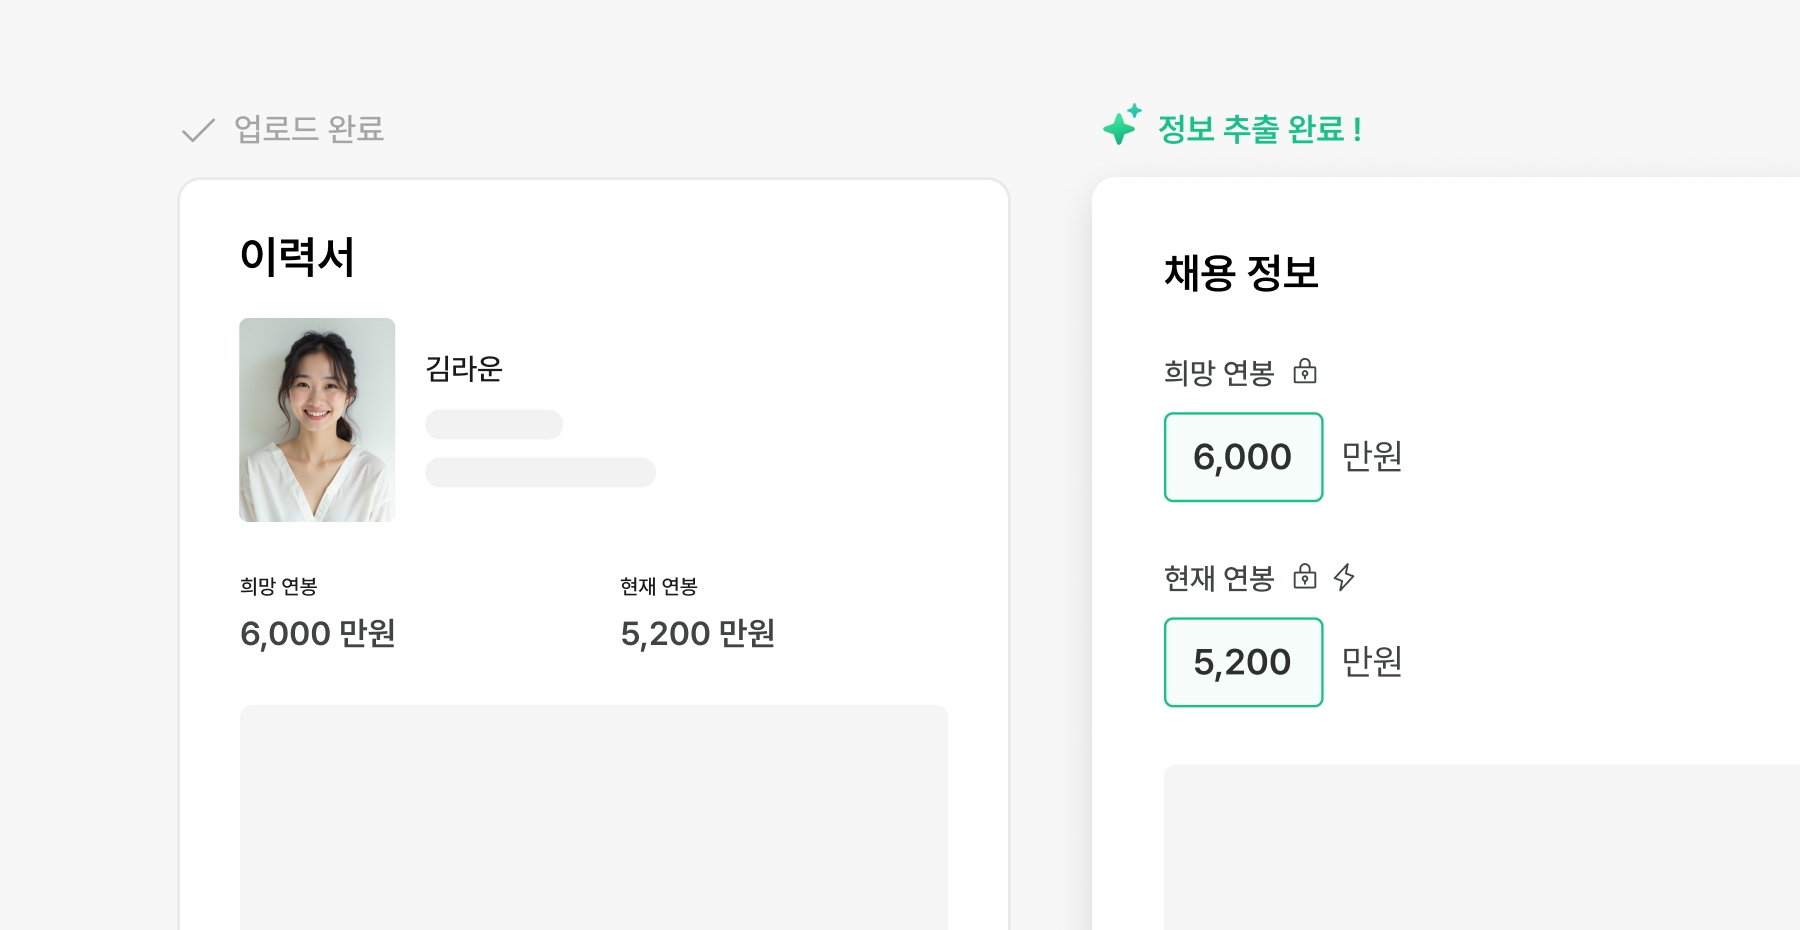This screenshot has width=1800, height=930.
Task: Click the lightning bolt icon beside 현재 연봉
Action: 1344,577
